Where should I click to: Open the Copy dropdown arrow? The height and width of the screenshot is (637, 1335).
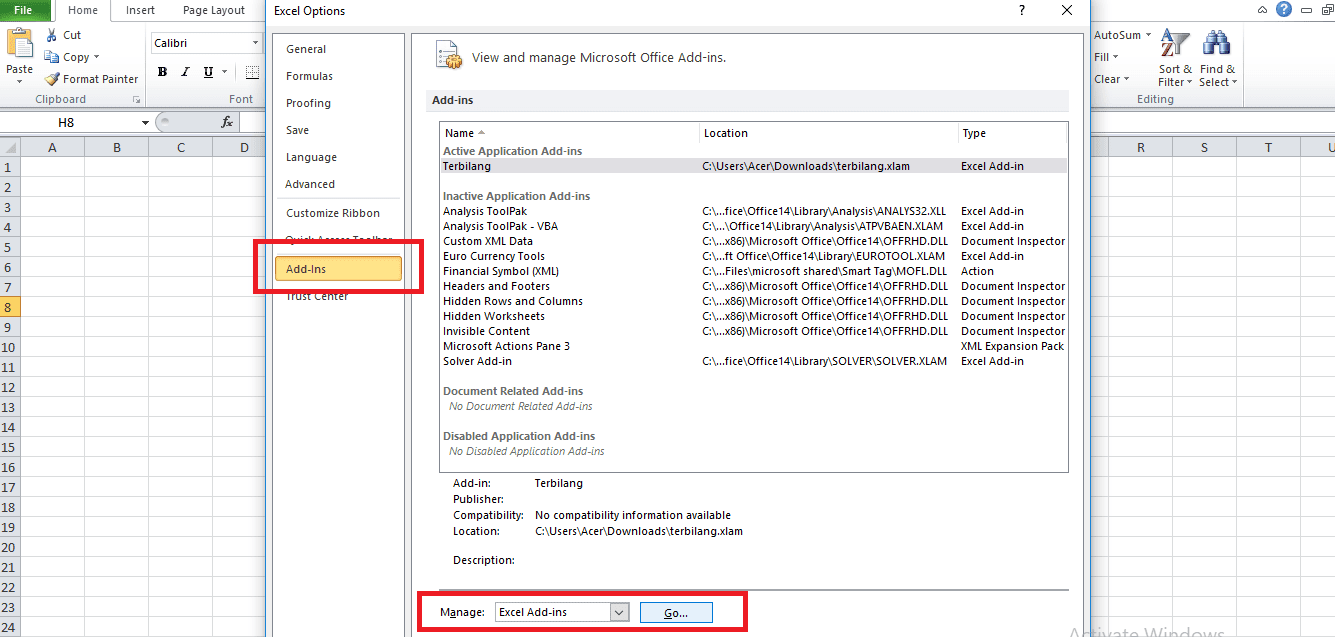[98, 58]
